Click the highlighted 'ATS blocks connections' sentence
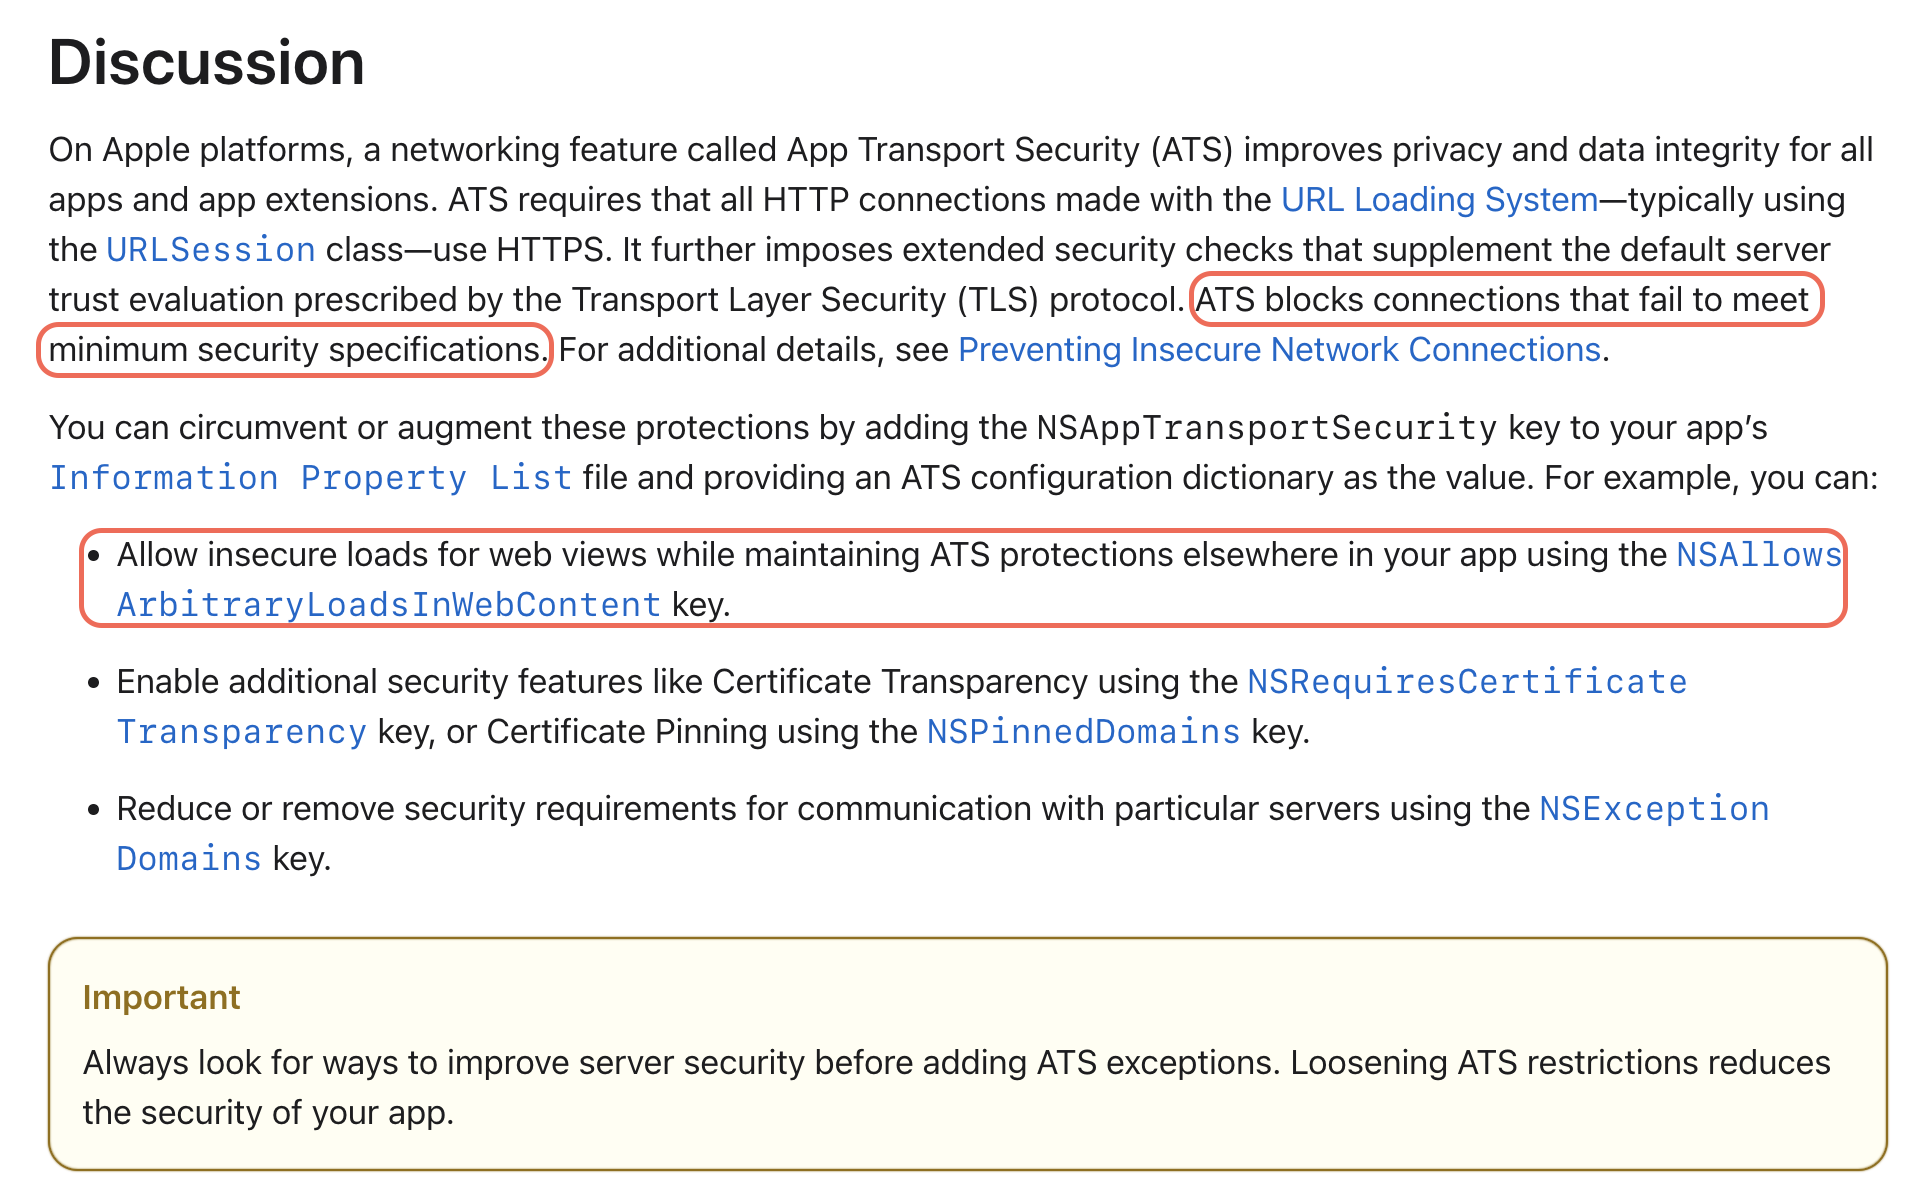 (x=1502, y=300)
